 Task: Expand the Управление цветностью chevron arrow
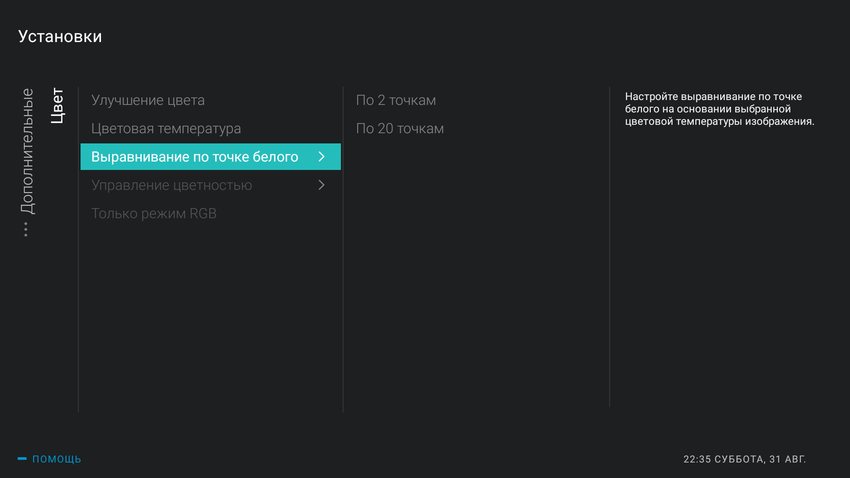pyautogui.click(x=321, y=185)
